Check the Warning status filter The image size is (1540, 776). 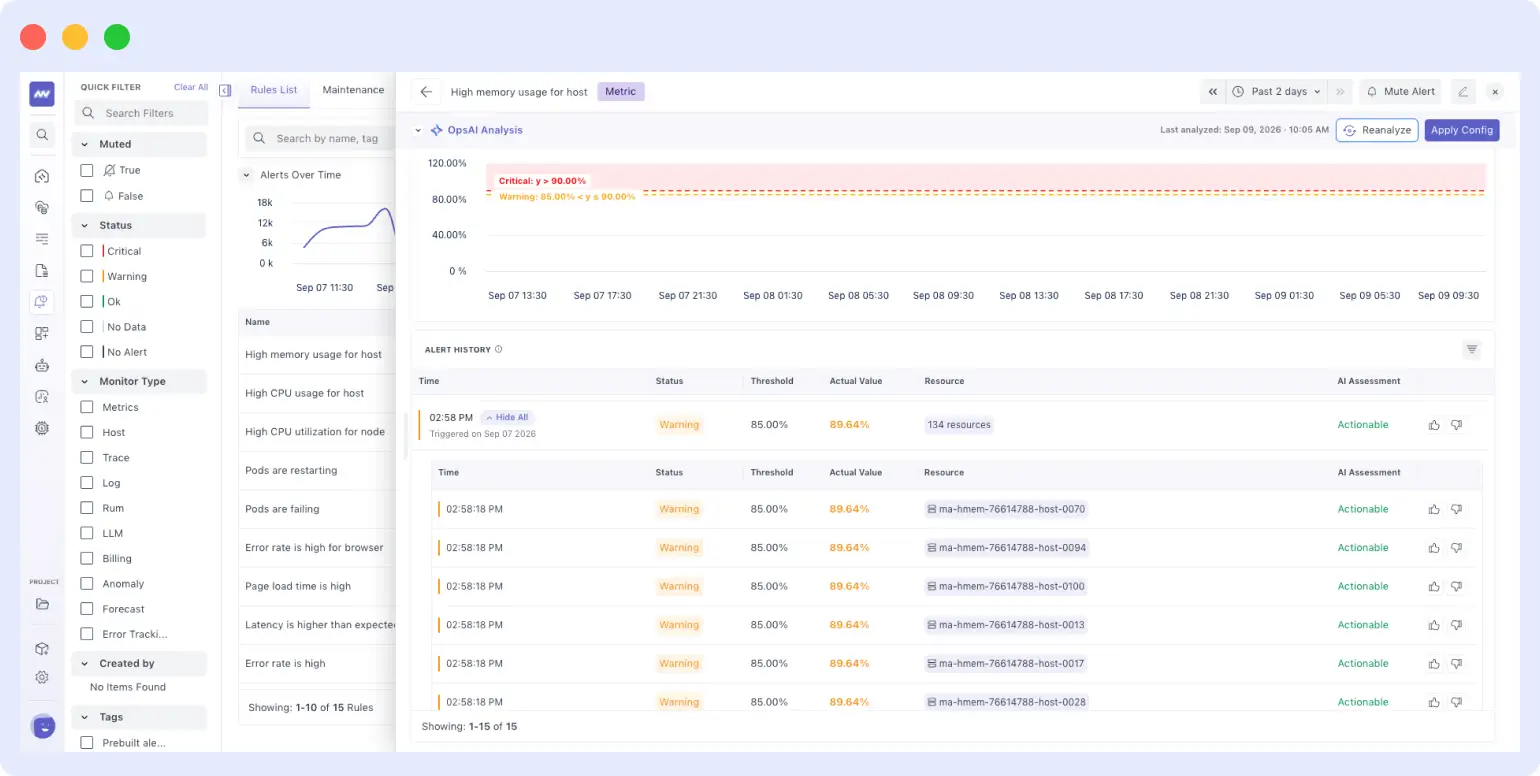pos(87,276)
